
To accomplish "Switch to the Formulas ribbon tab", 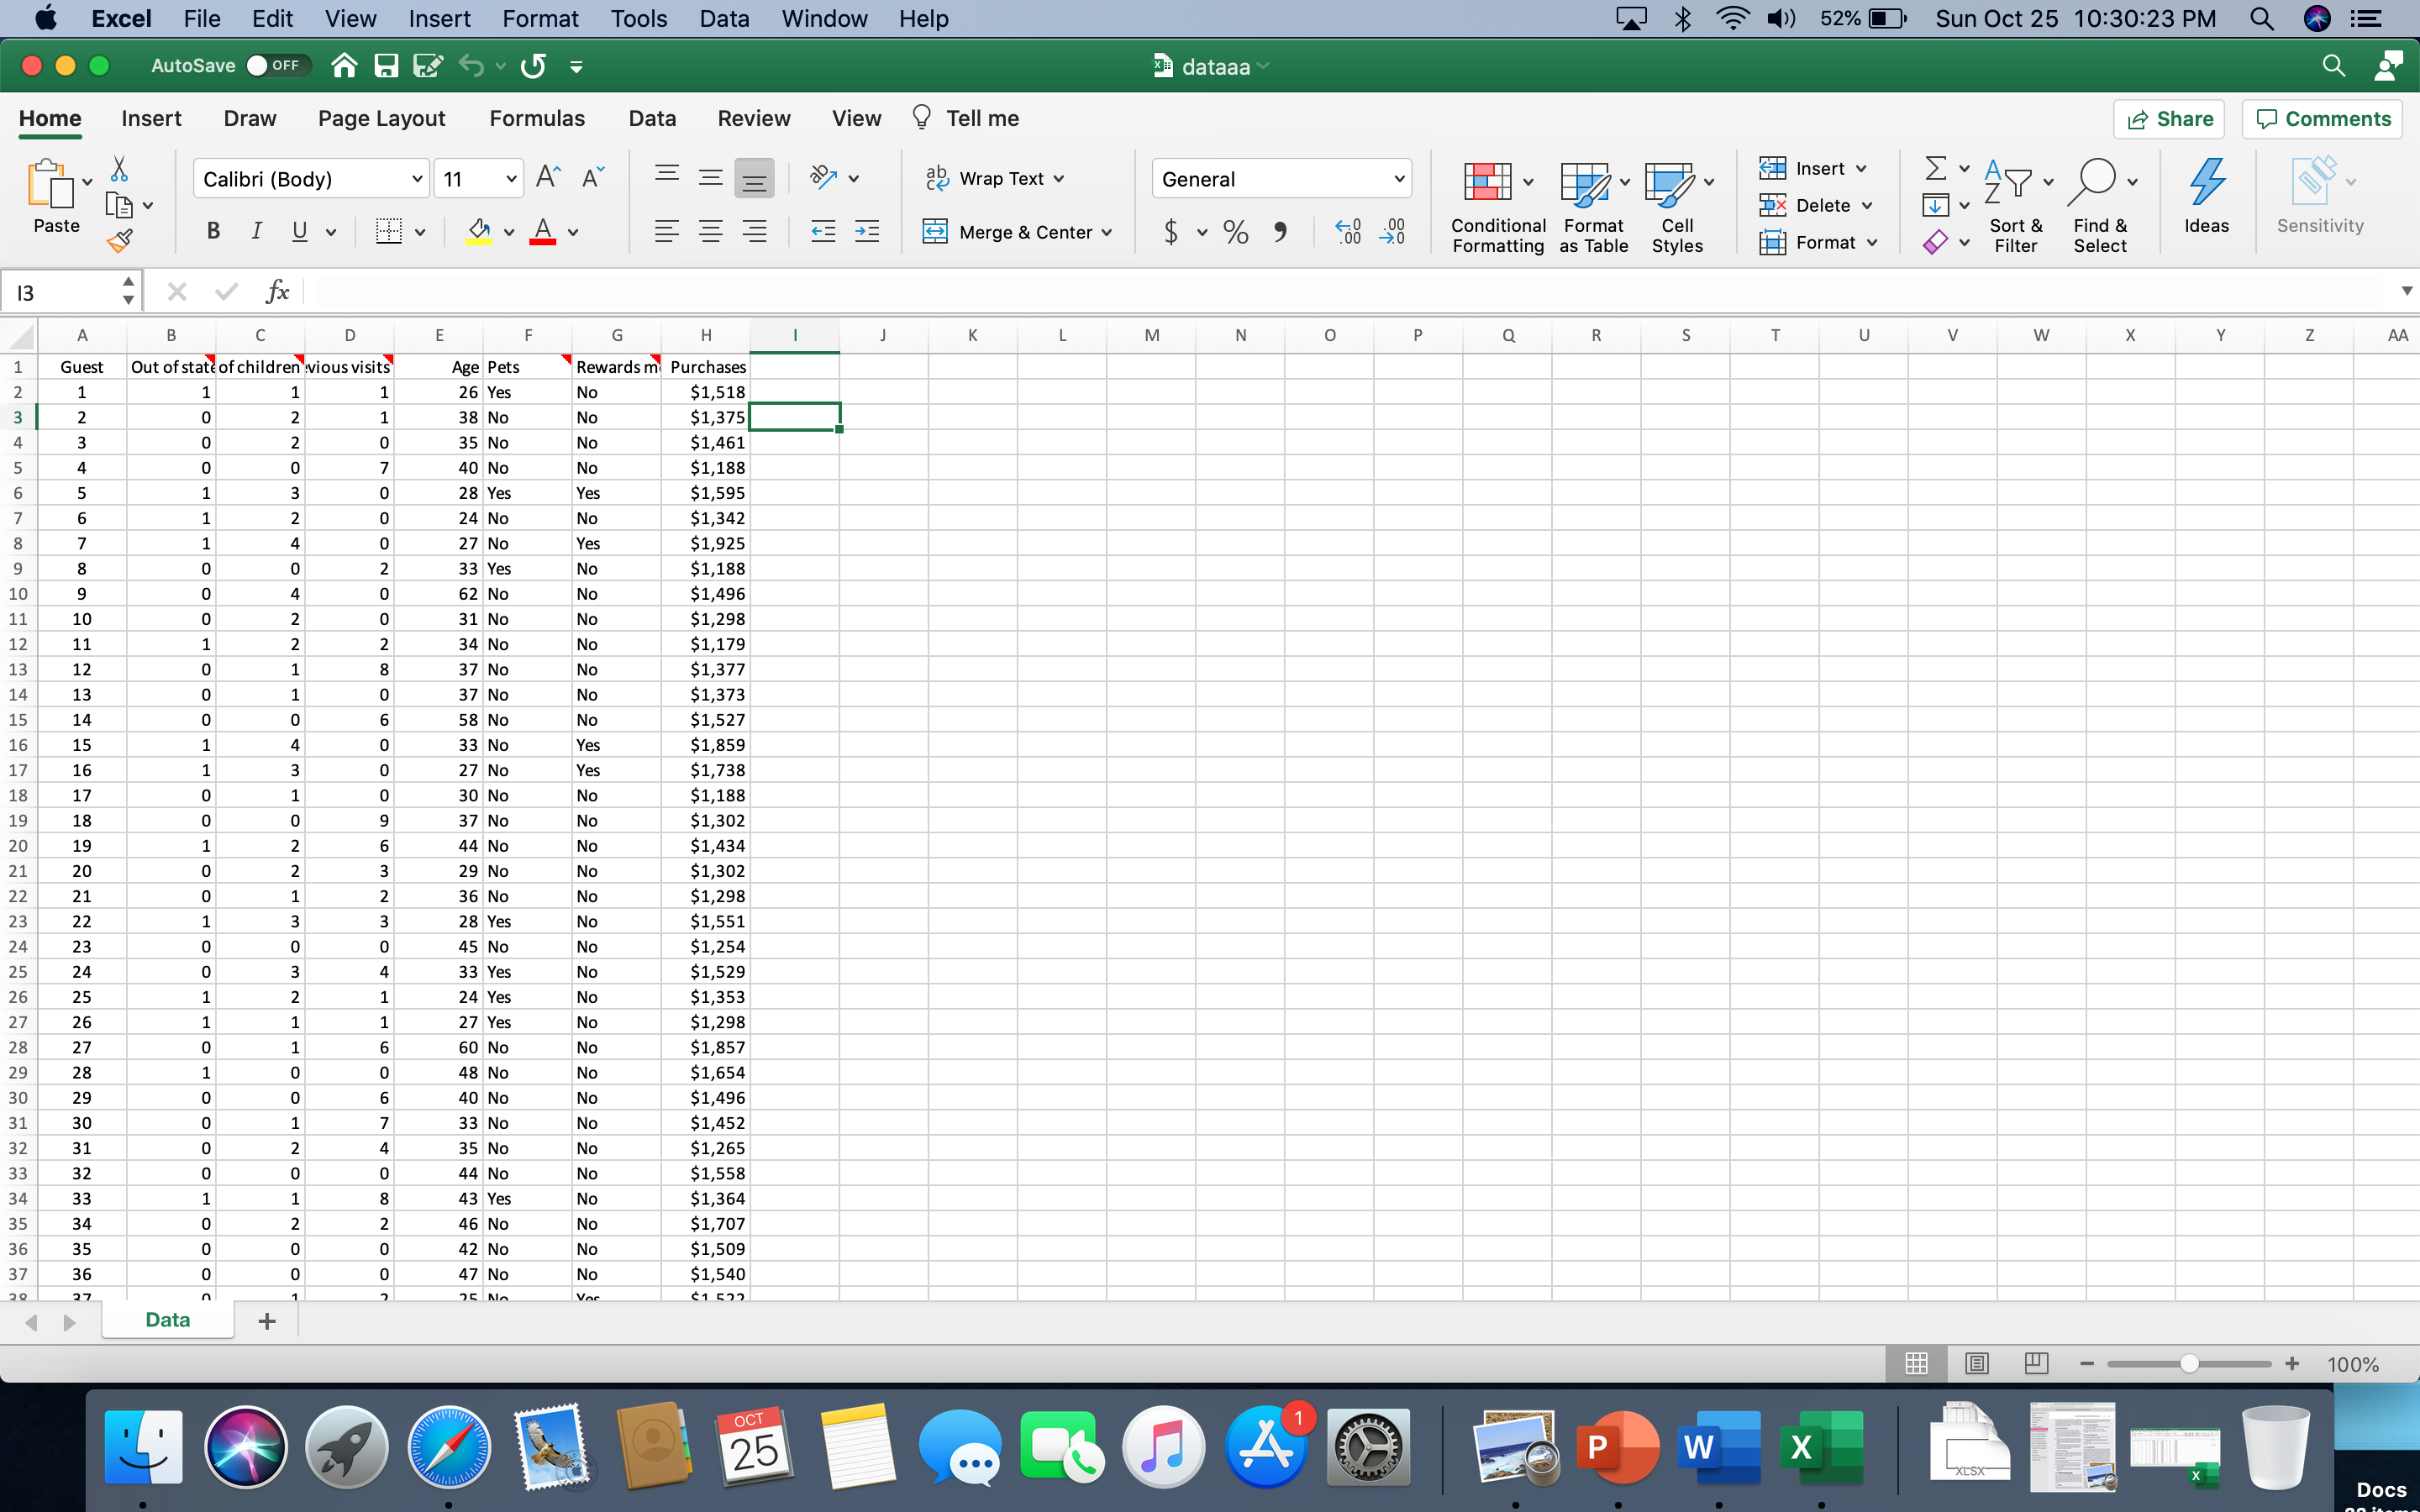I will tap(537, 118).
